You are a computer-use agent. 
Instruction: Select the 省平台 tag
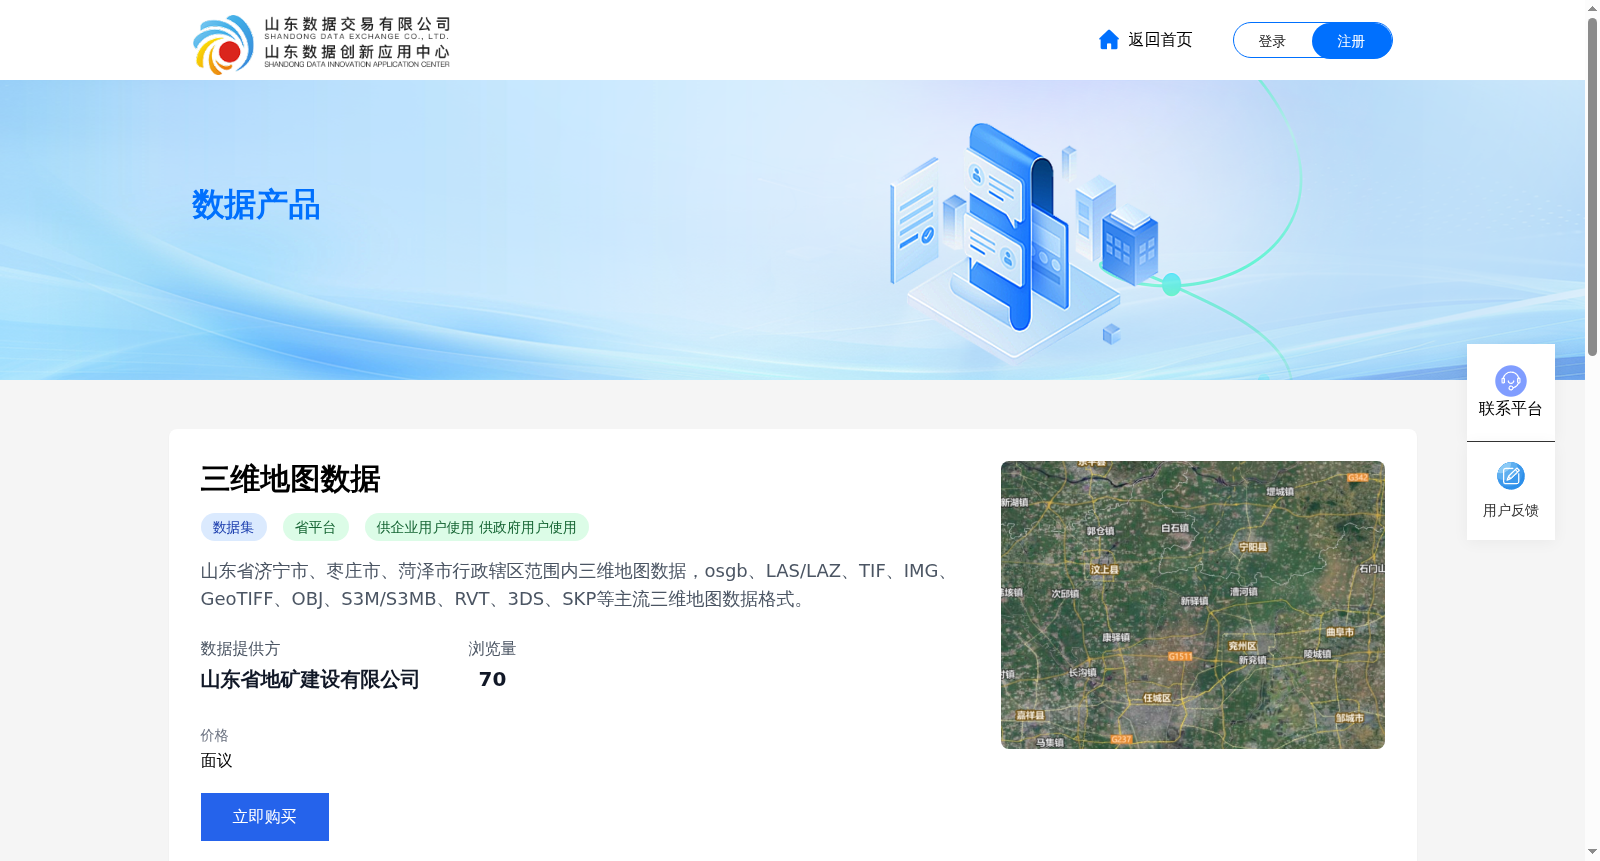click(x=315, y=527)
